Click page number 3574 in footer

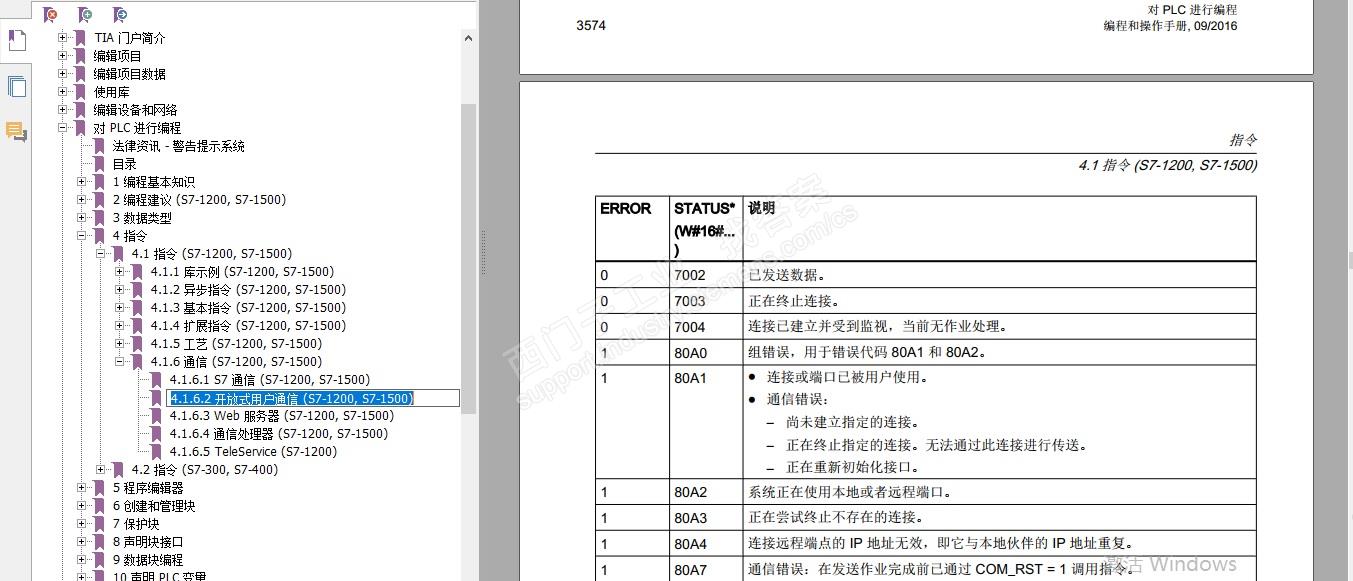(x=591, y=25)
